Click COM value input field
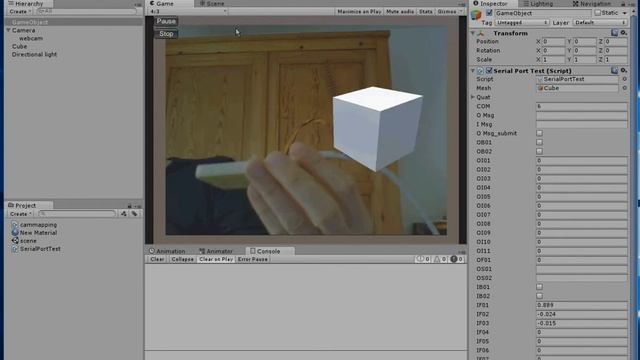Viewport: 640px width, 360px height. tap(582, 106)
